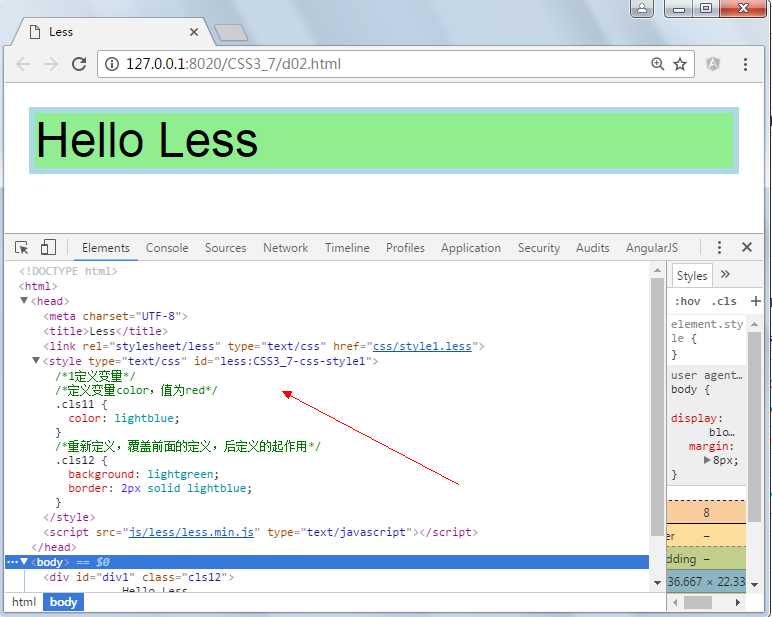This screenshot has height=617, width=772.
Task: View site information icon in address bar
Action: [x=112, y=64]
